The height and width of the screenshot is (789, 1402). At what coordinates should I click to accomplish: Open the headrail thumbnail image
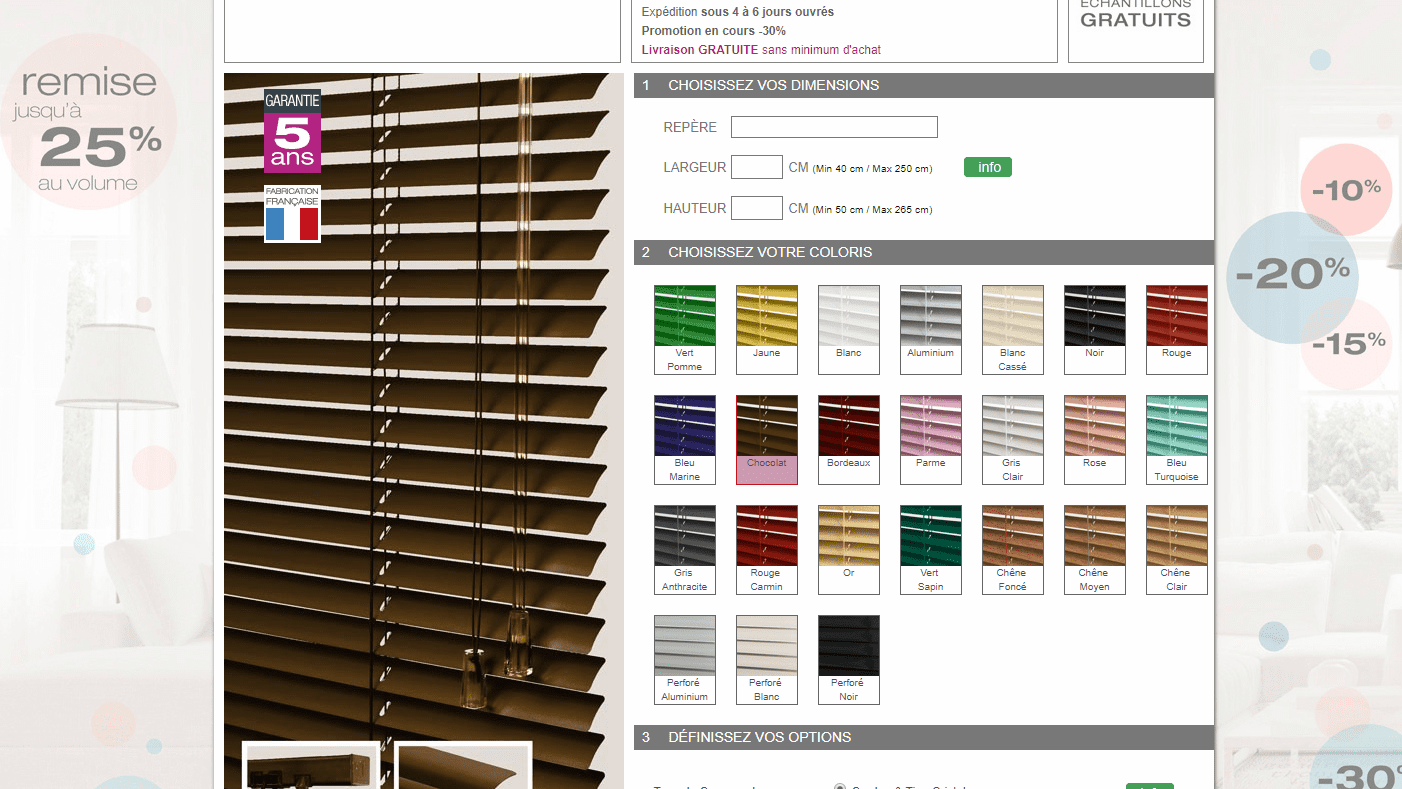311,766
